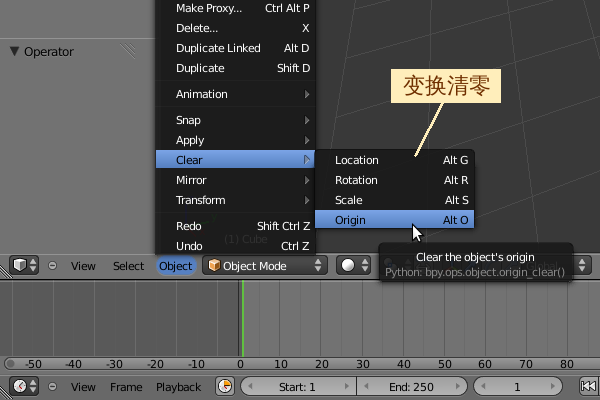
Task: Click frame 50 on the timeline ruler
Action: click(444, 364)
